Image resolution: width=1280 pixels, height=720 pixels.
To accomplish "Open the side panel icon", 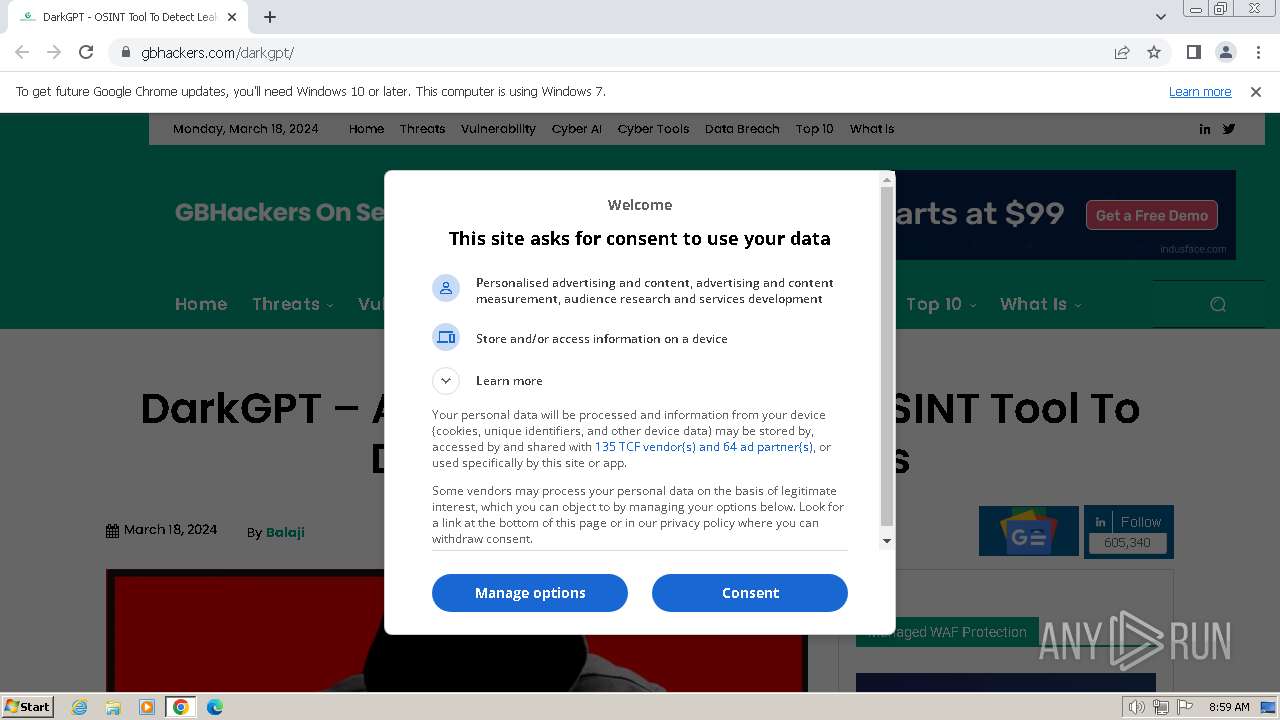I will (x=1193, y=52).
